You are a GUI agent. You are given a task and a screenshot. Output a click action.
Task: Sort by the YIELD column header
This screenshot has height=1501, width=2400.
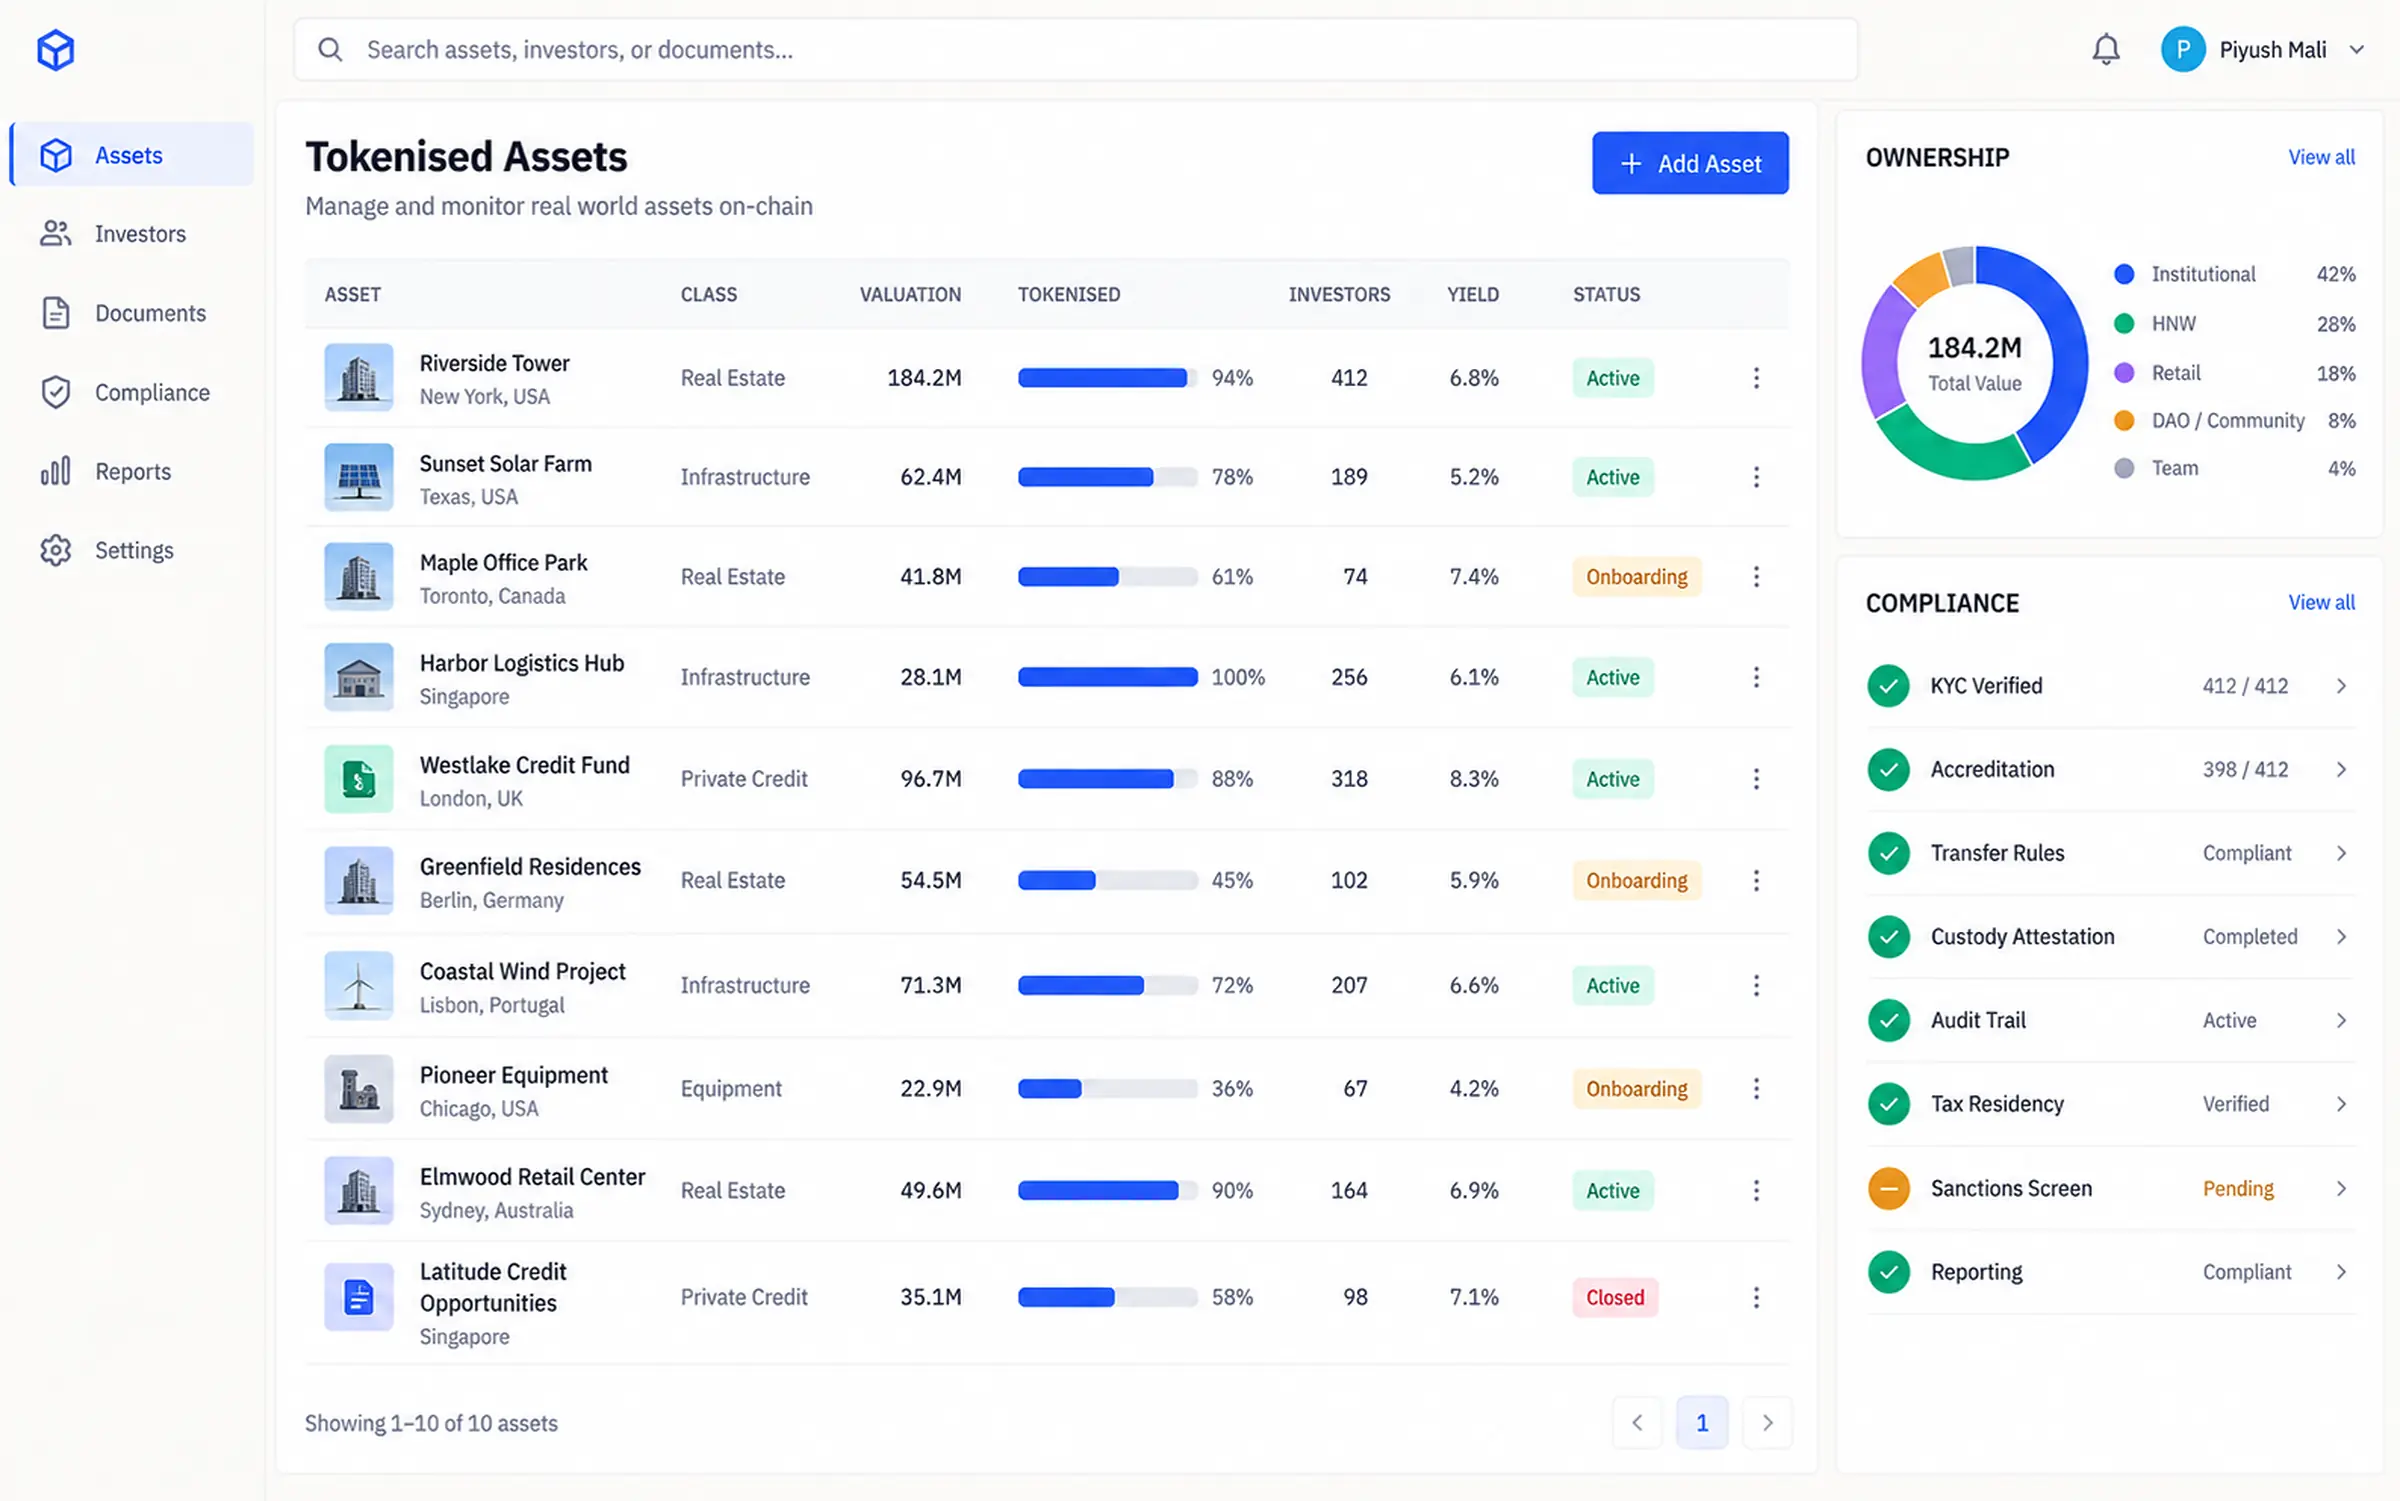tap(1473, 294)
